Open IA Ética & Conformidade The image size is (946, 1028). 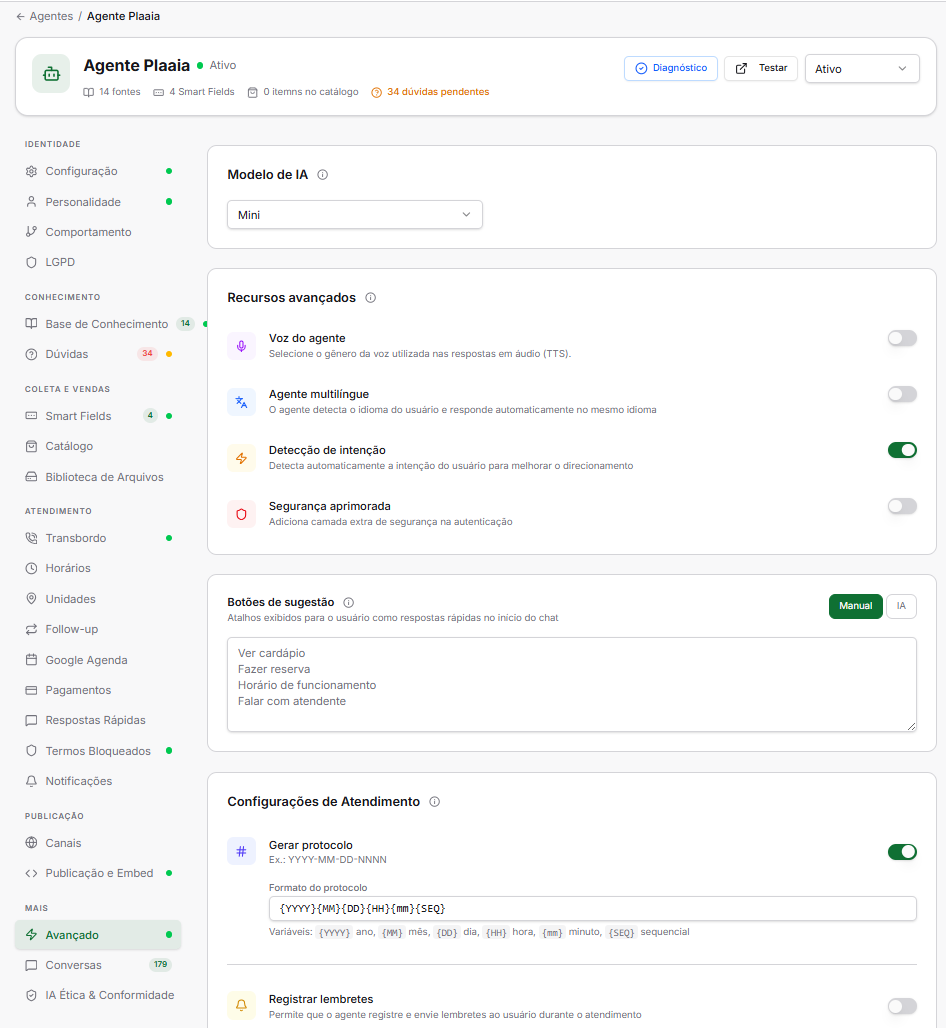[x=98, y=995]
